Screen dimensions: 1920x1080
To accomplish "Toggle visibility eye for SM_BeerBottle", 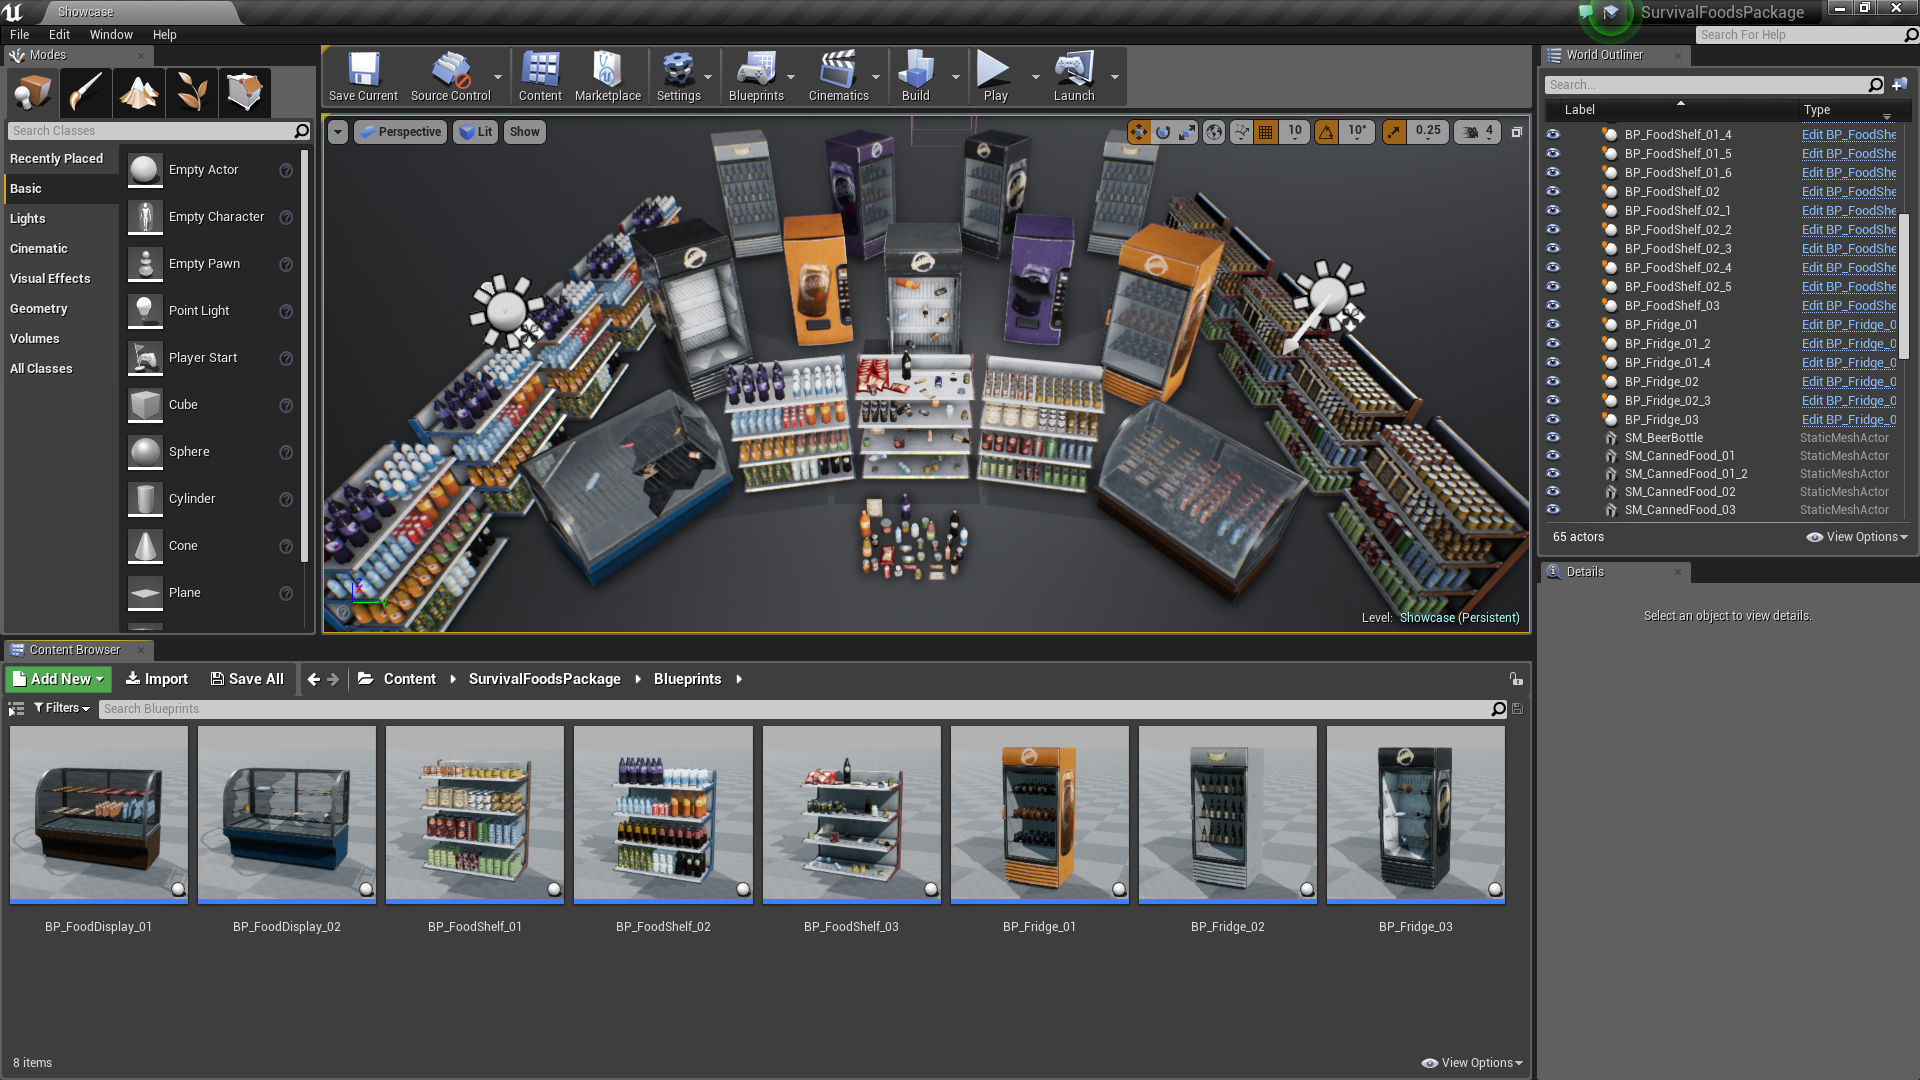I will coord(1553,437).
